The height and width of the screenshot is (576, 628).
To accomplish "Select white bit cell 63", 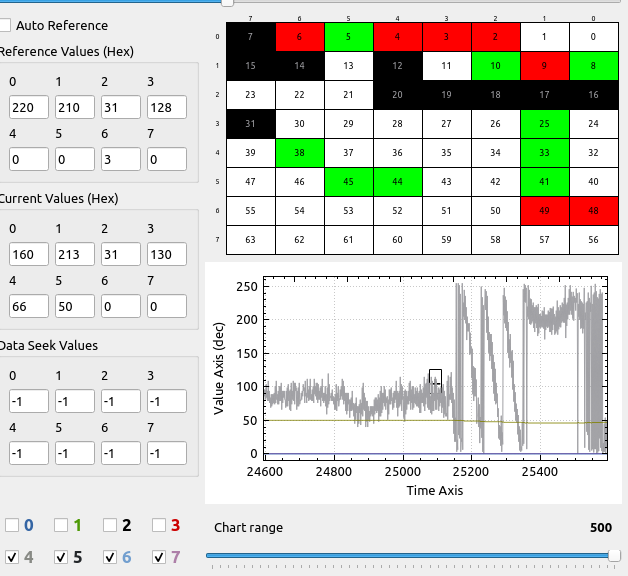I will 251,239.
